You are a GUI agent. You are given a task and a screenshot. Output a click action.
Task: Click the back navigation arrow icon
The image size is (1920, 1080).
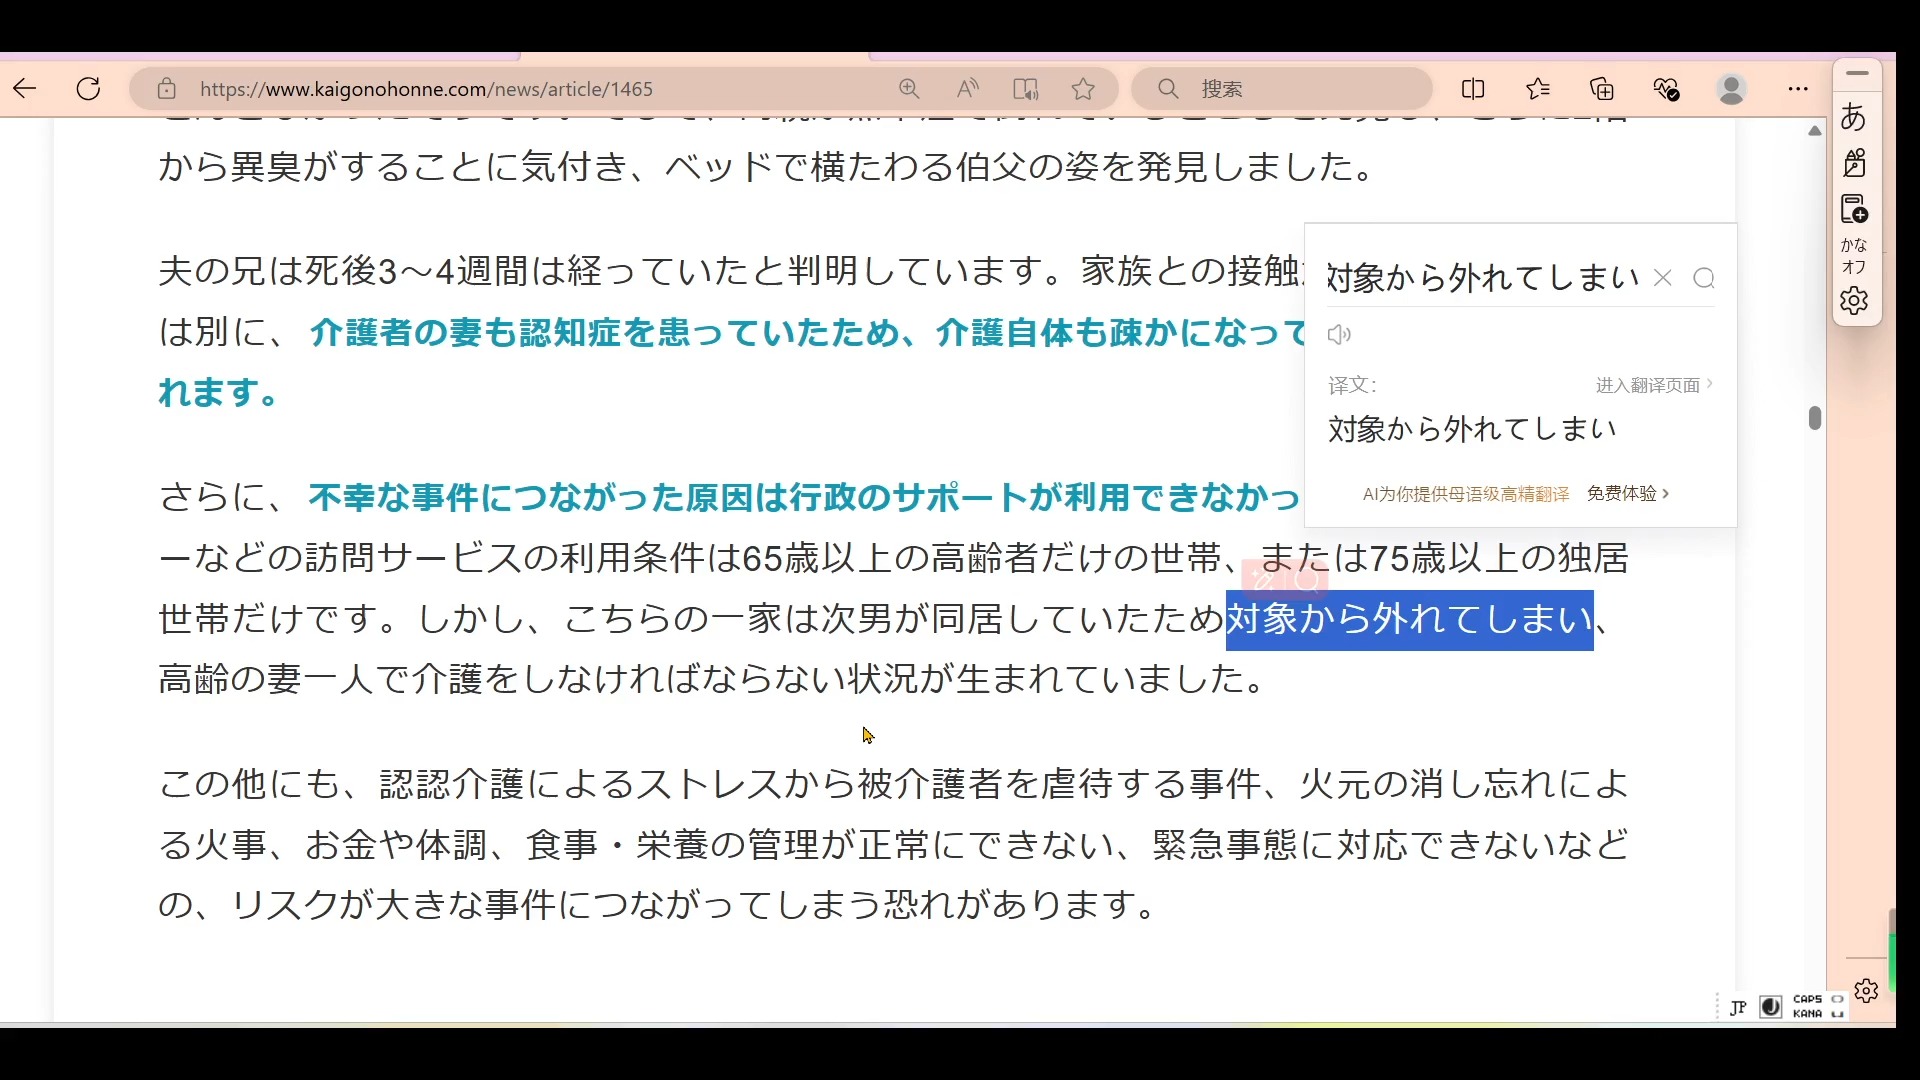pyautogui.click(x=25, y=88)
